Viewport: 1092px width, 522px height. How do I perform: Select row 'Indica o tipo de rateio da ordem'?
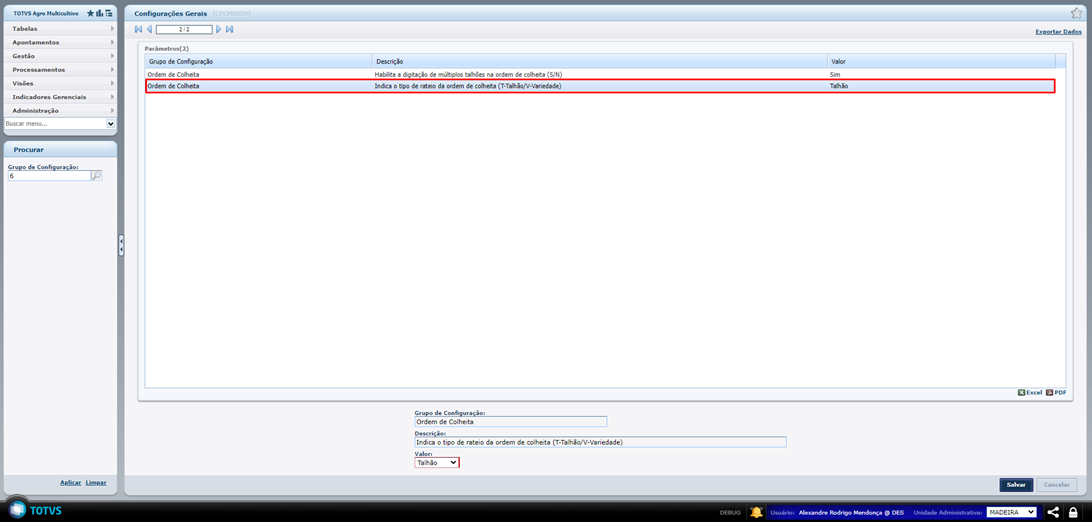(600, 86)
